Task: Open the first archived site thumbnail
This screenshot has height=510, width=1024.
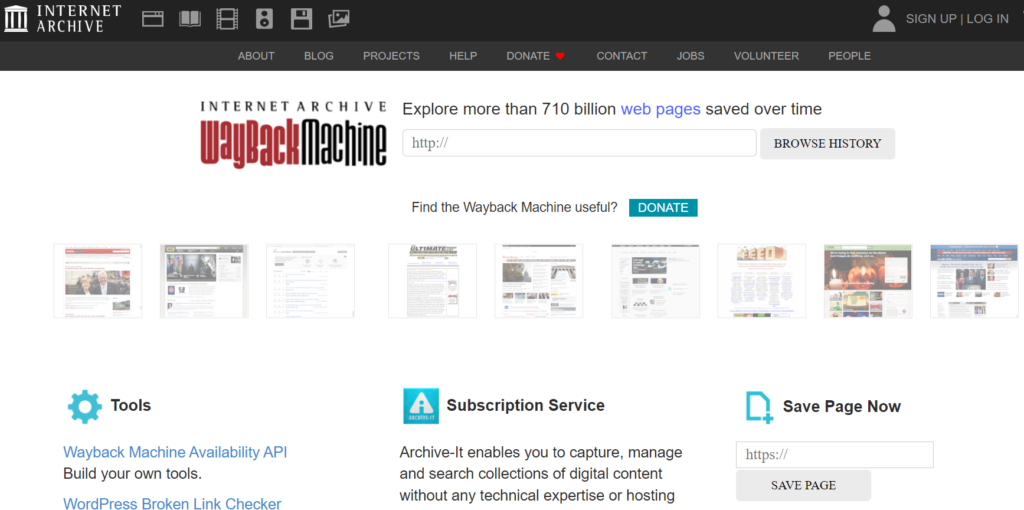Action: [98, 281]
